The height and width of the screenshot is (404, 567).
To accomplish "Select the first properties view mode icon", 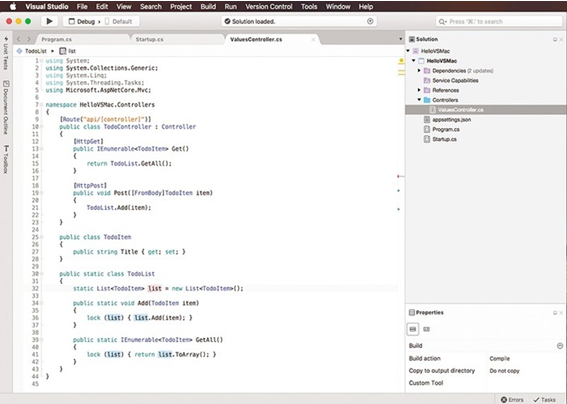I will (x=413, y=329).
